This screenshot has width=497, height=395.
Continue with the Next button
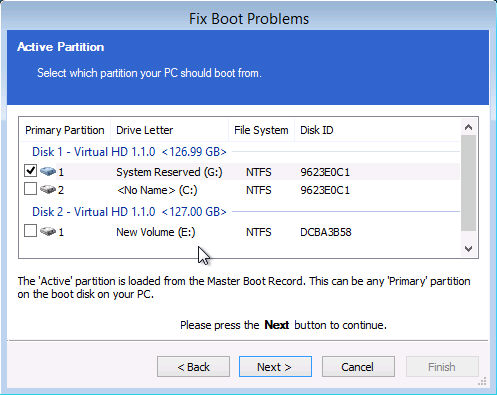(x=275, y=367)
